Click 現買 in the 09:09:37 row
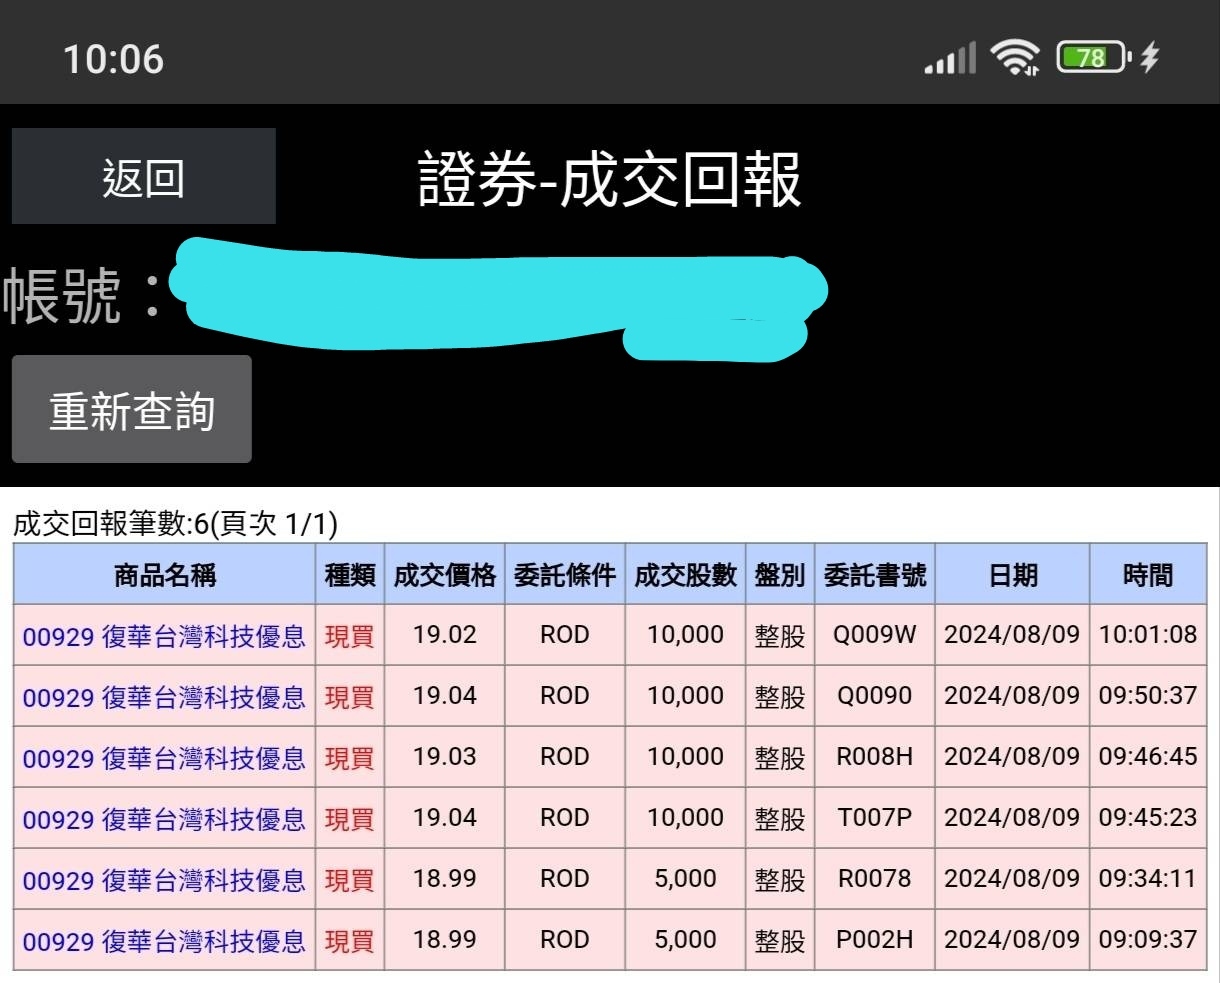This screenshot has height=983, width=1220. (x=350, y=940)
